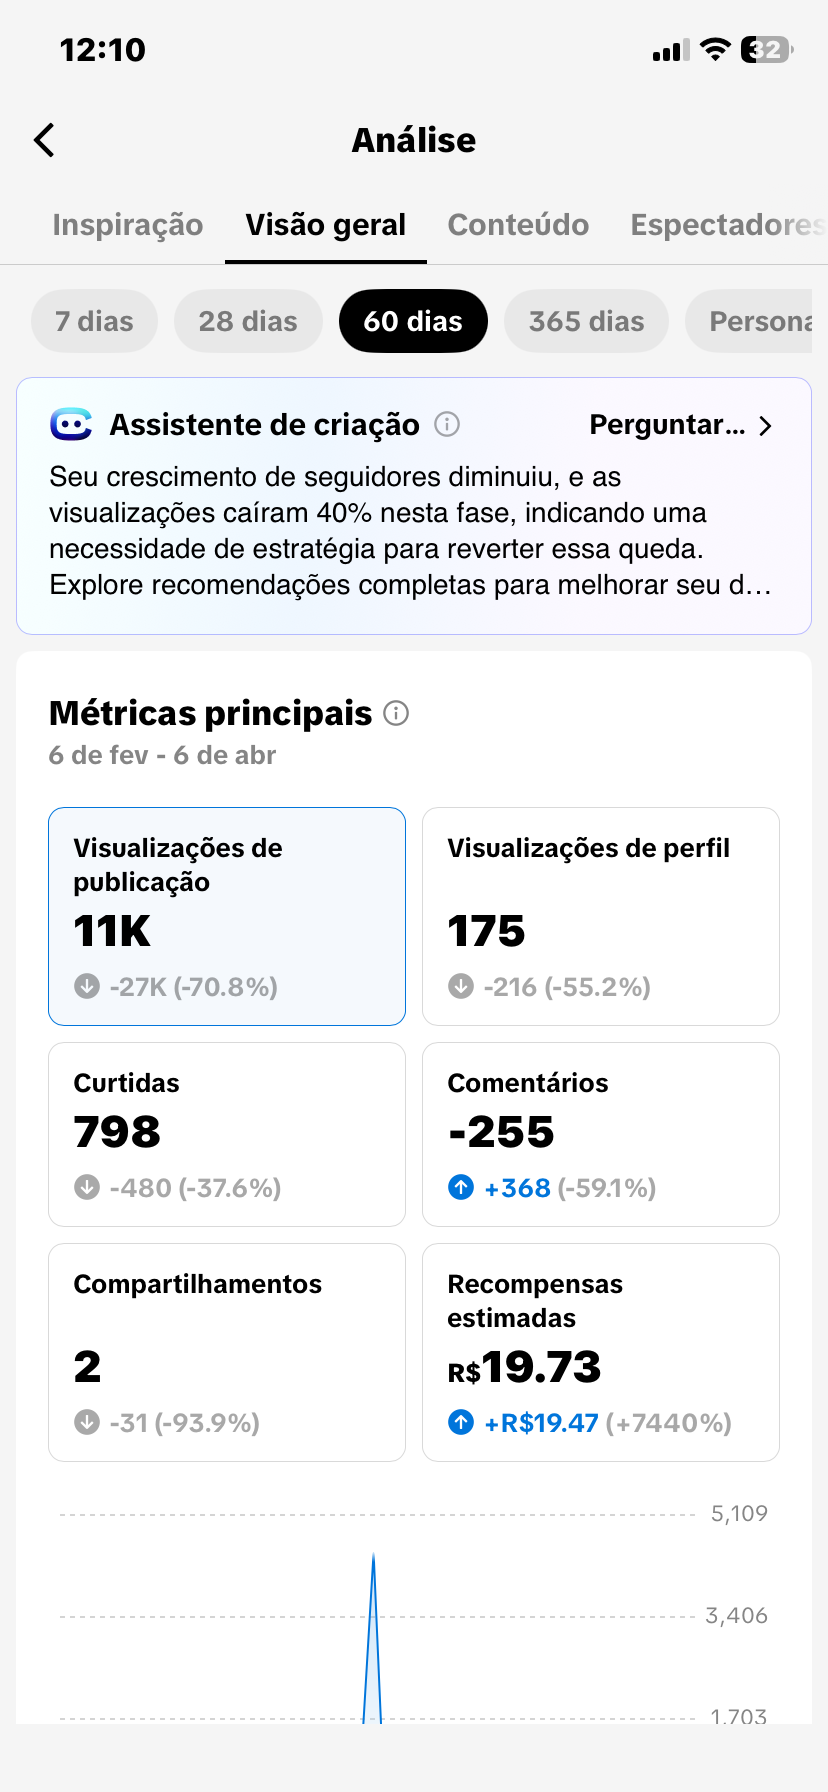Select the 7 dias period filter
This screenshot has height=1792, width=828.
tap(94, 321)
